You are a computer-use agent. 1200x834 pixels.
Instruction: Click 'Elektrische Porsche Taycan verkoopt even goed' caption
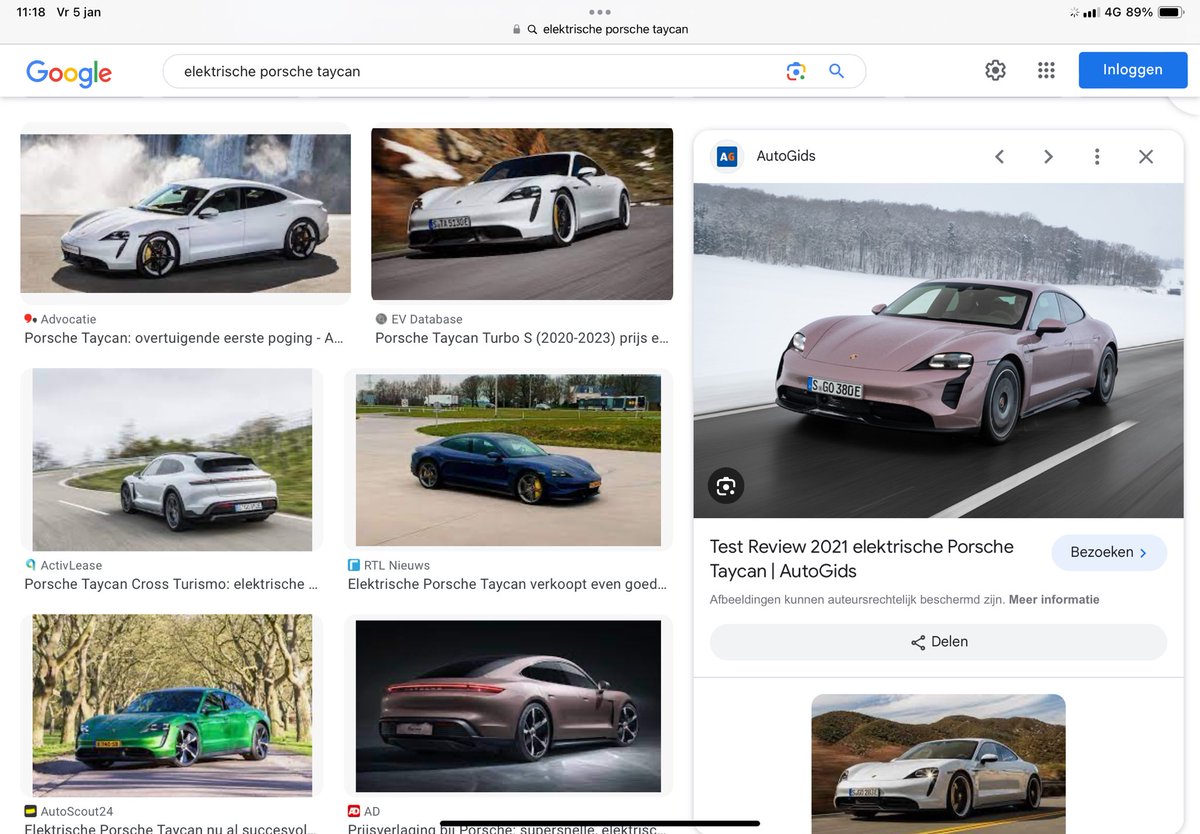click(507, 584)
